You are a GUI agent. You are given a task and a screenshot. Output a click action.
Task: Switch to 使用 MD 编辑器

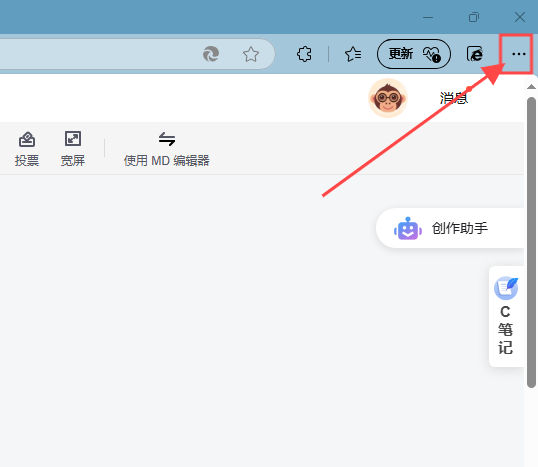coord(166,149)
